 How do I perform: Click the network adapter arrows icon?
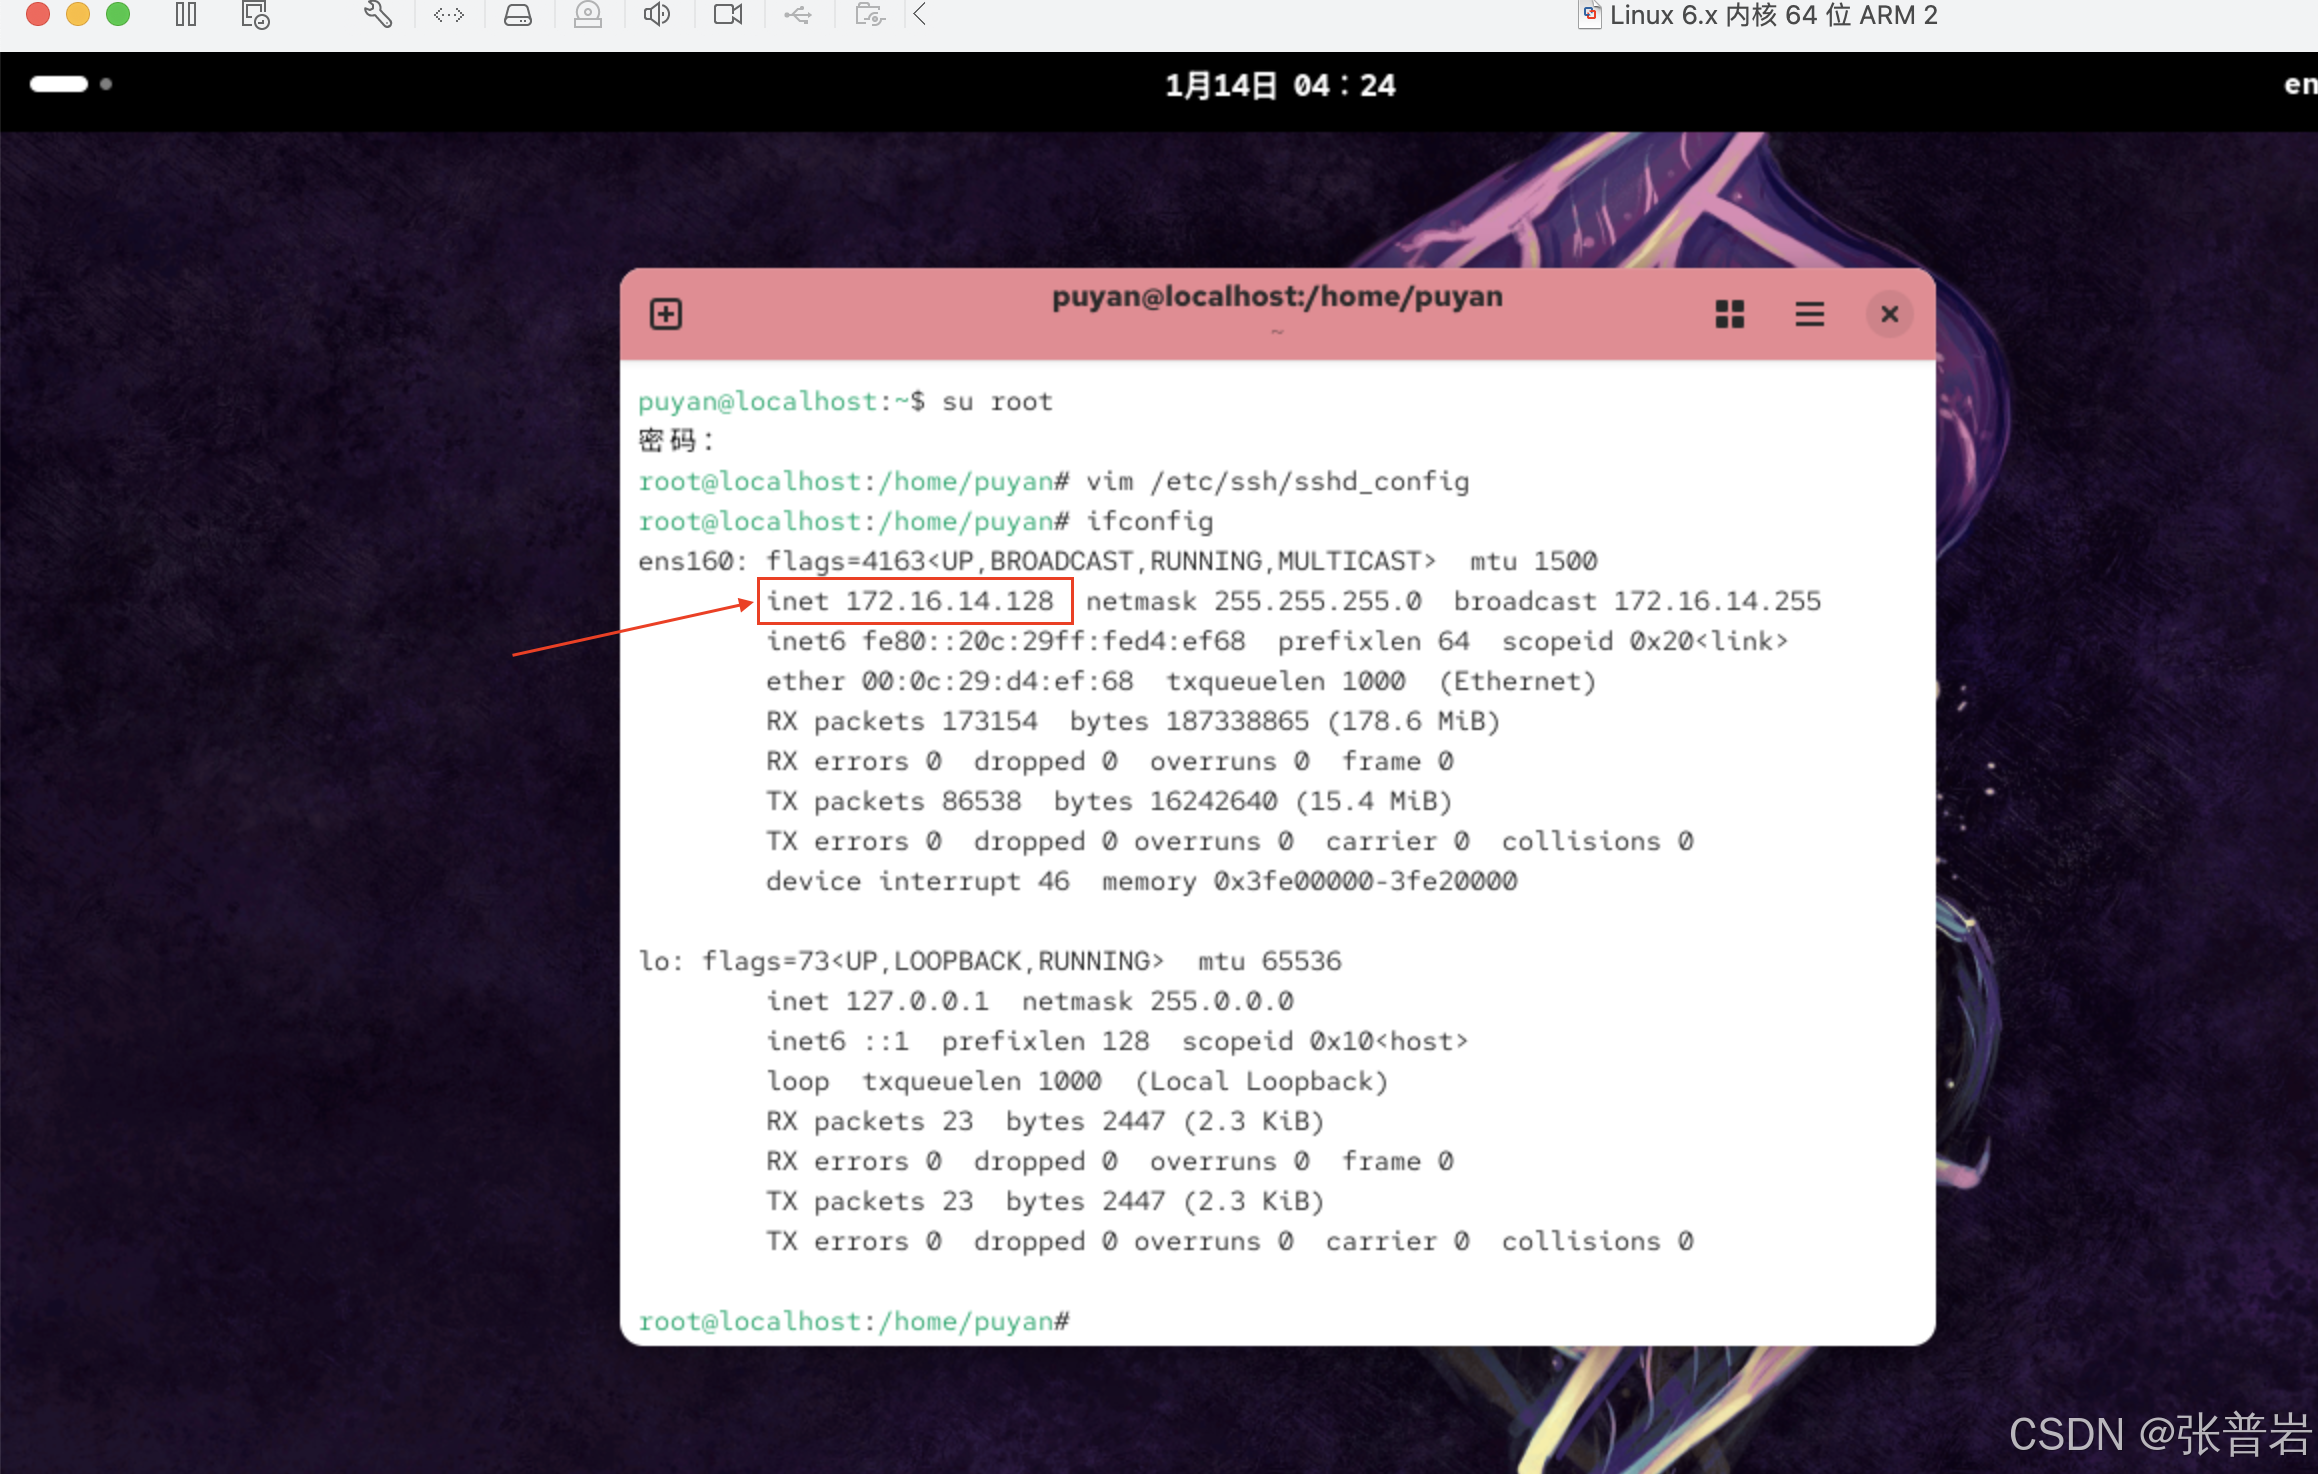pos(449,15)
